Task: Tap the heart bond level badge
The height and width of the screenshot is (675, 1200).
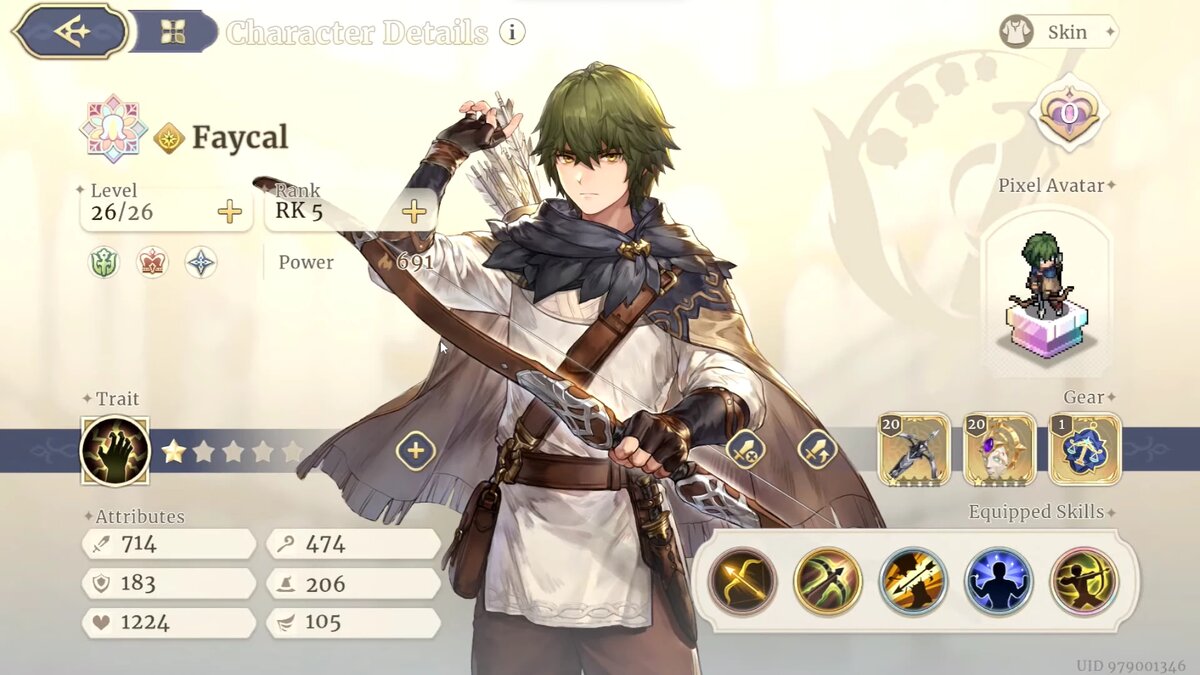Action: coord(1068,113)
